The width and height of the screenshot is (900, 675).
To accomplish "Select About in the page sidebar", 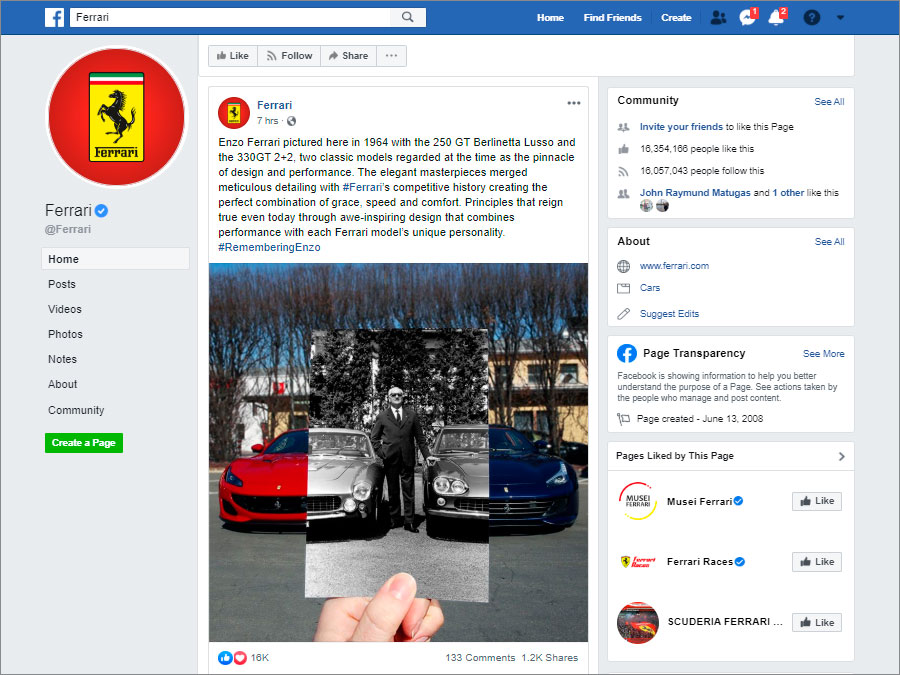I will 63,385.
